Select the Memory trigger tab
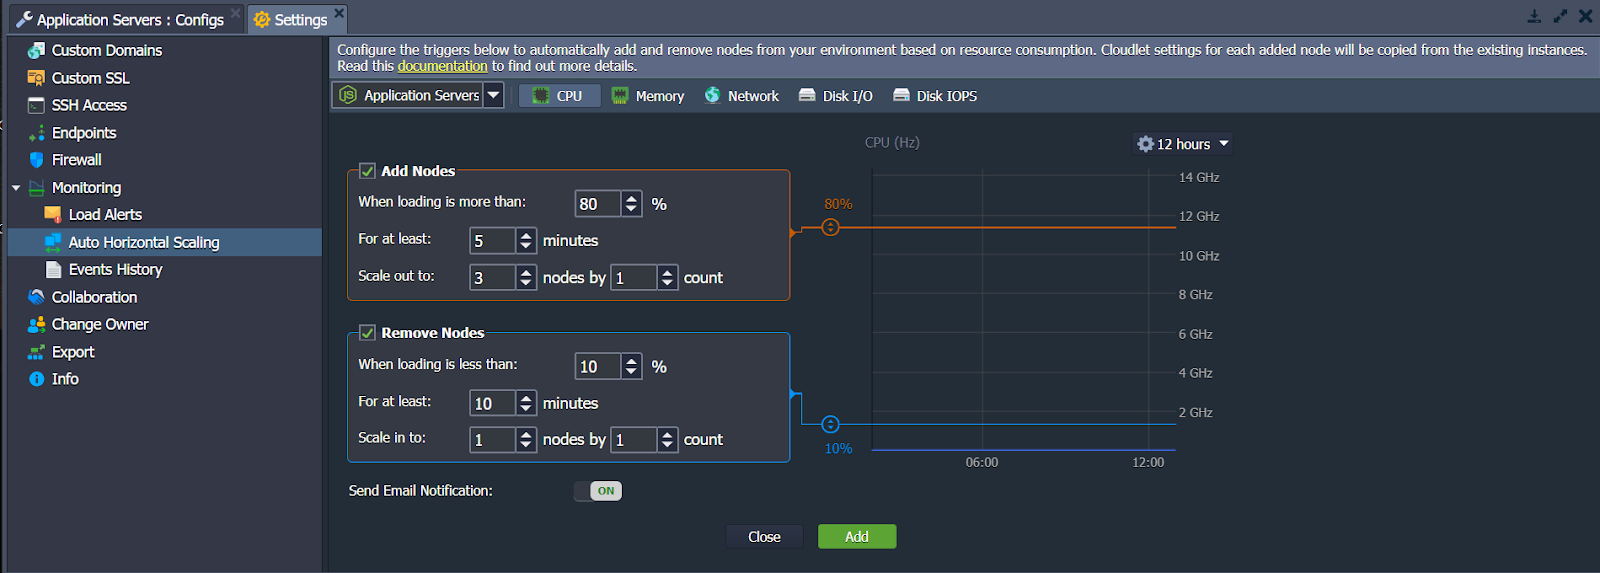The image size is (1600, 573). tap(648, 96)
